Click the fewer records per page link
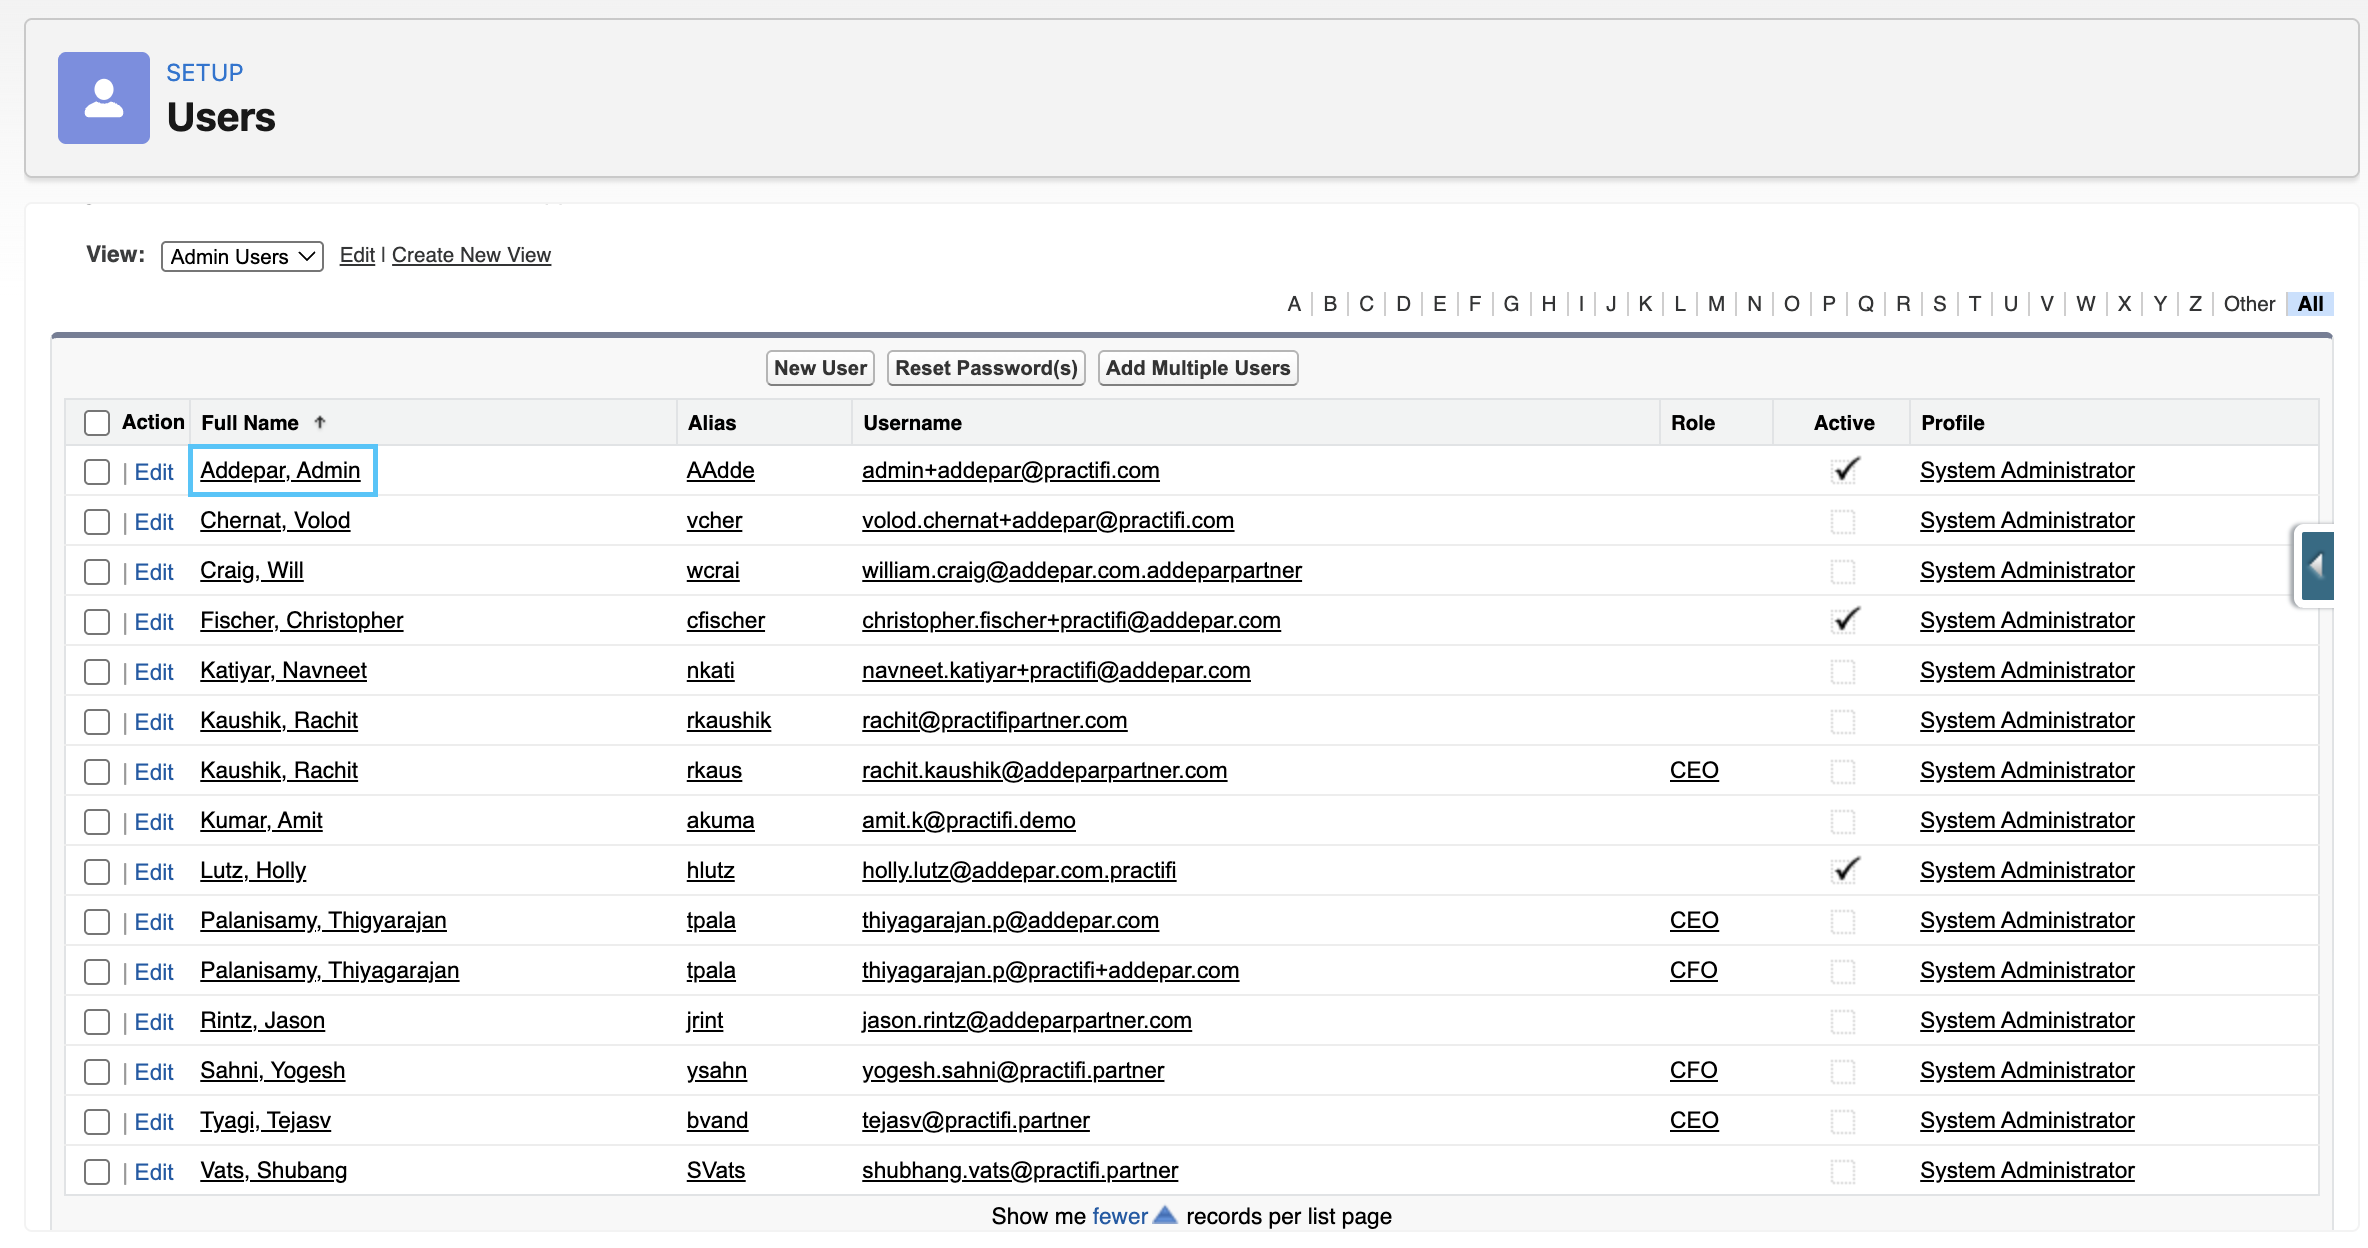 1120,1216
